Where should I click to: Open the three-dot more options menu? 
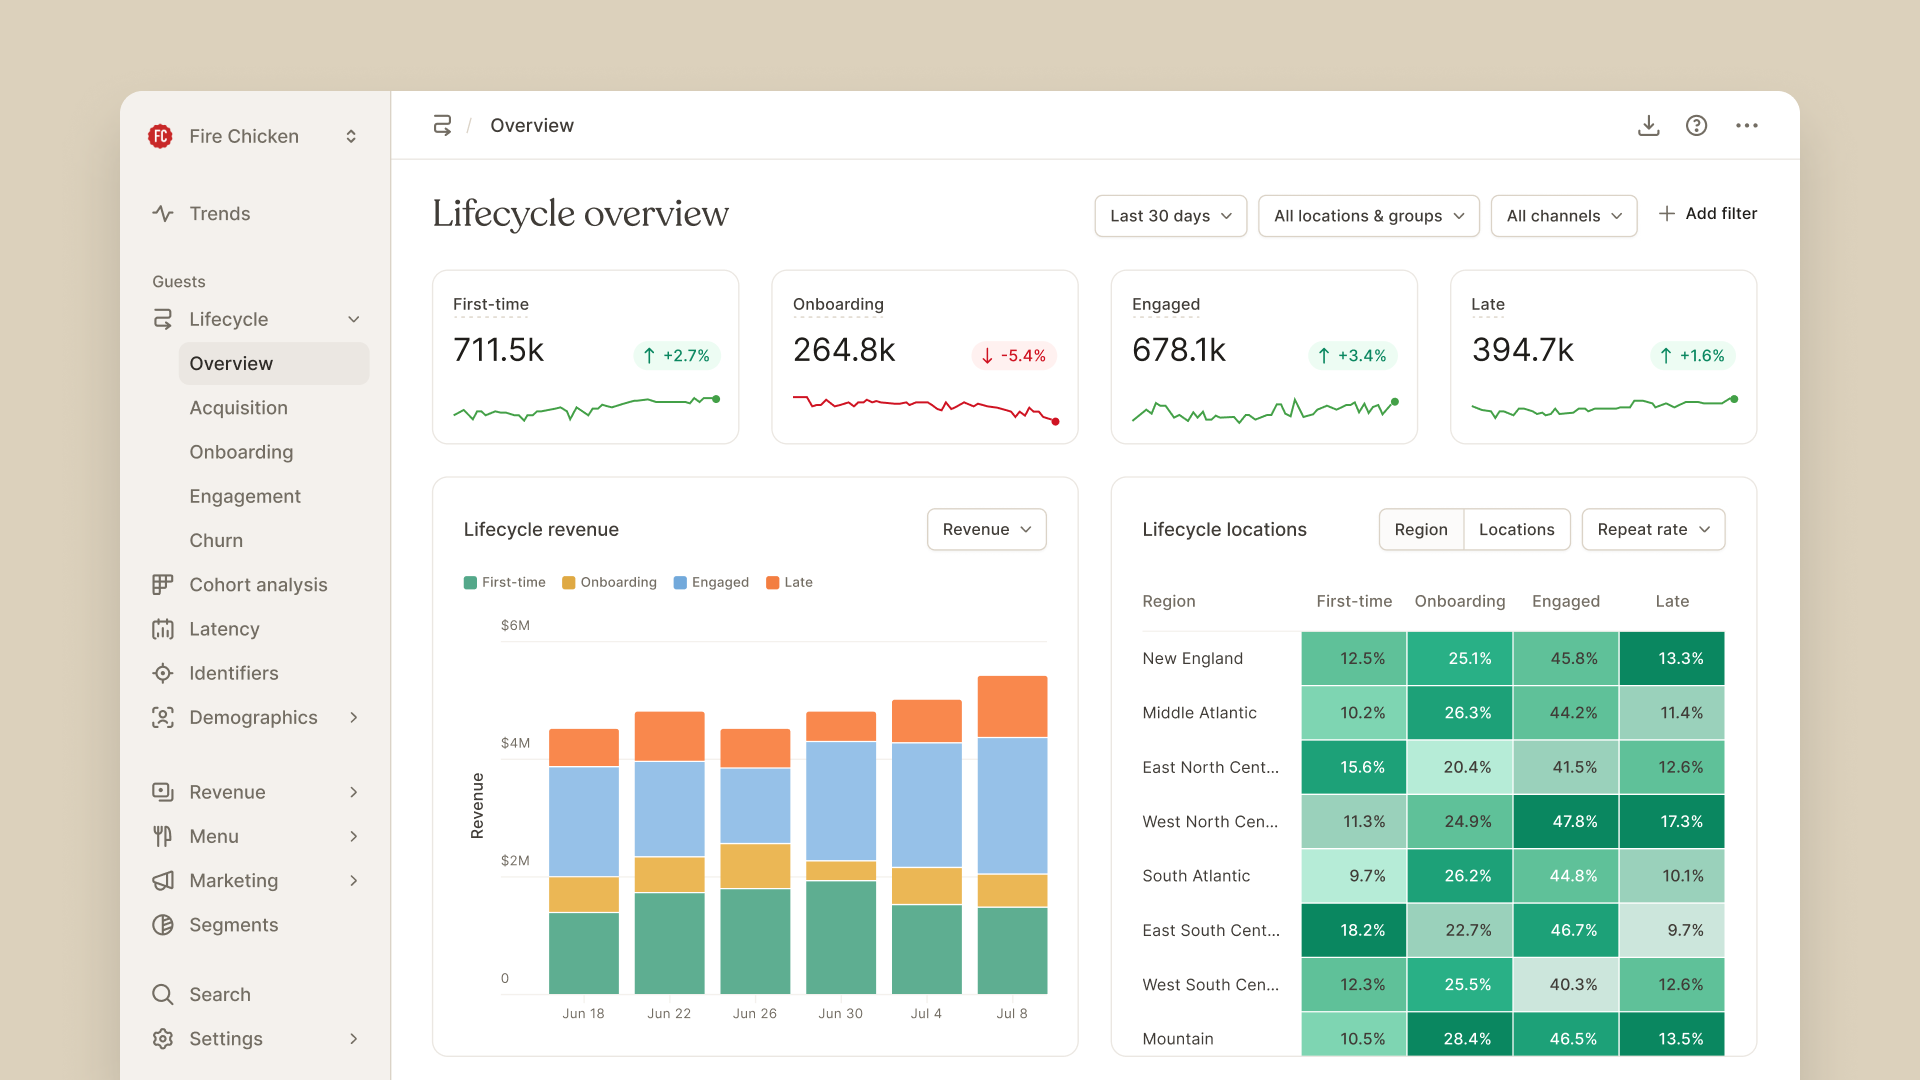(1746, 126)
